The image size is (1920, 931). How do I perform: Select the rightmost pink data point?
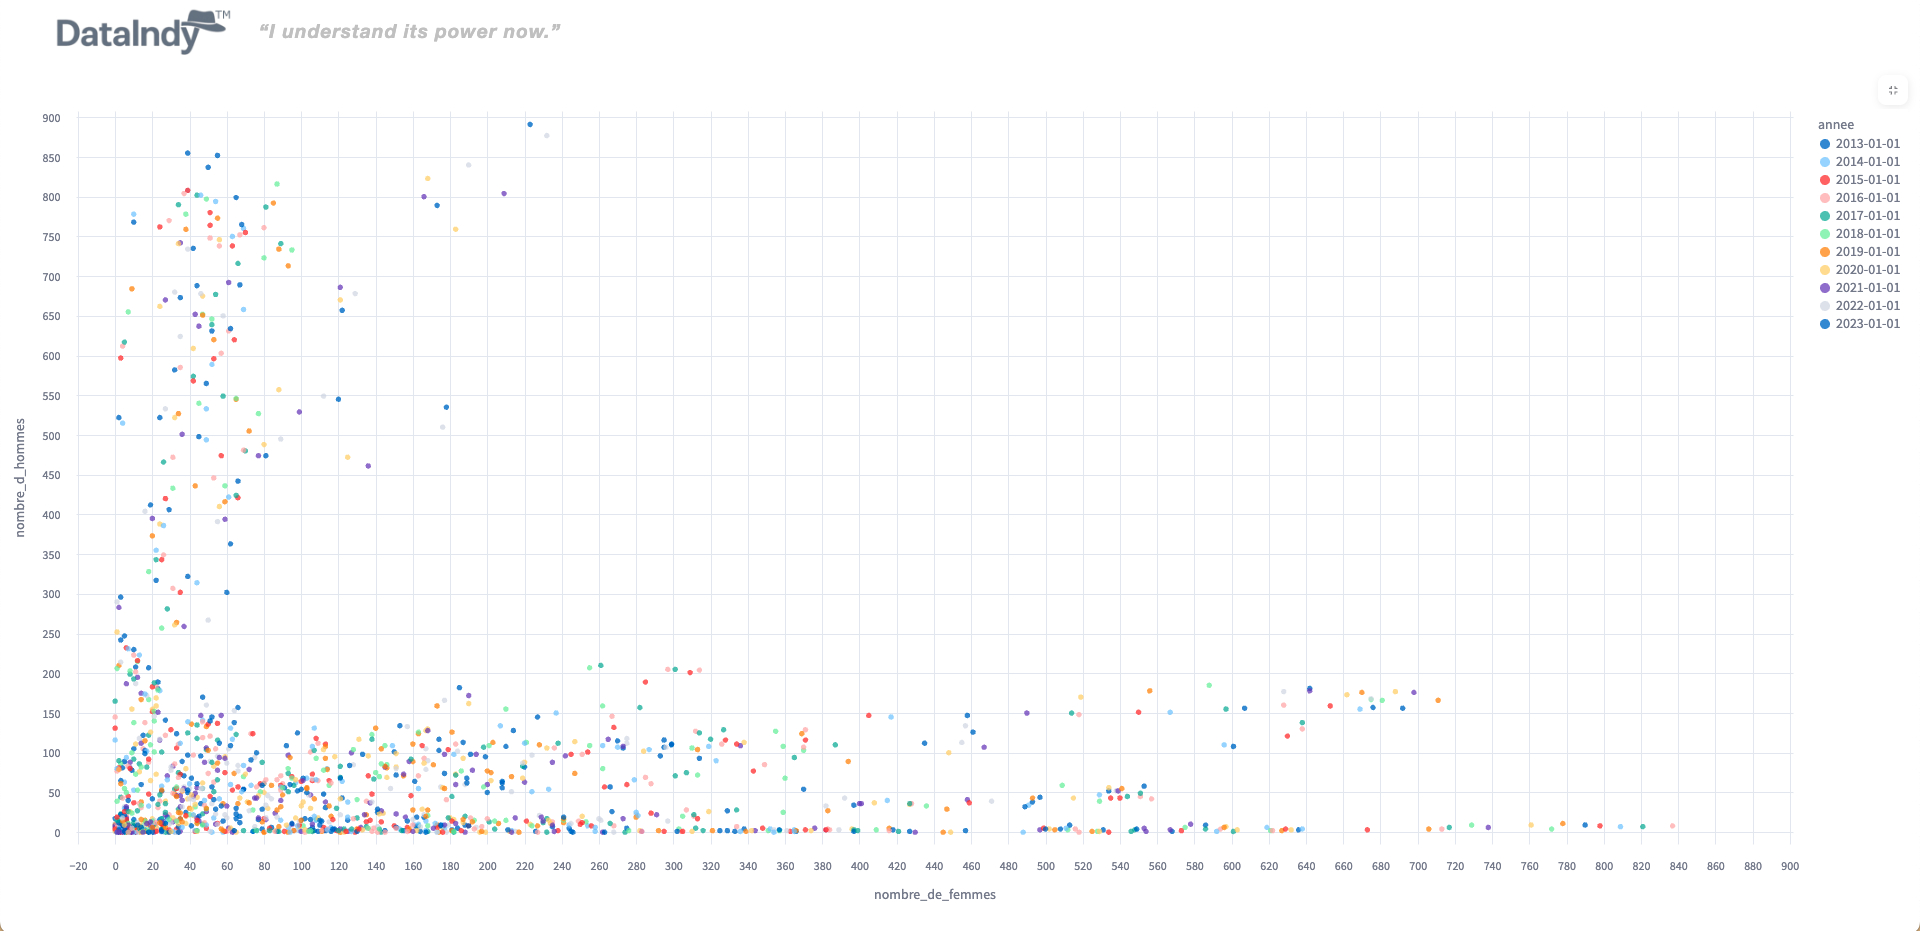point(1672,826)
